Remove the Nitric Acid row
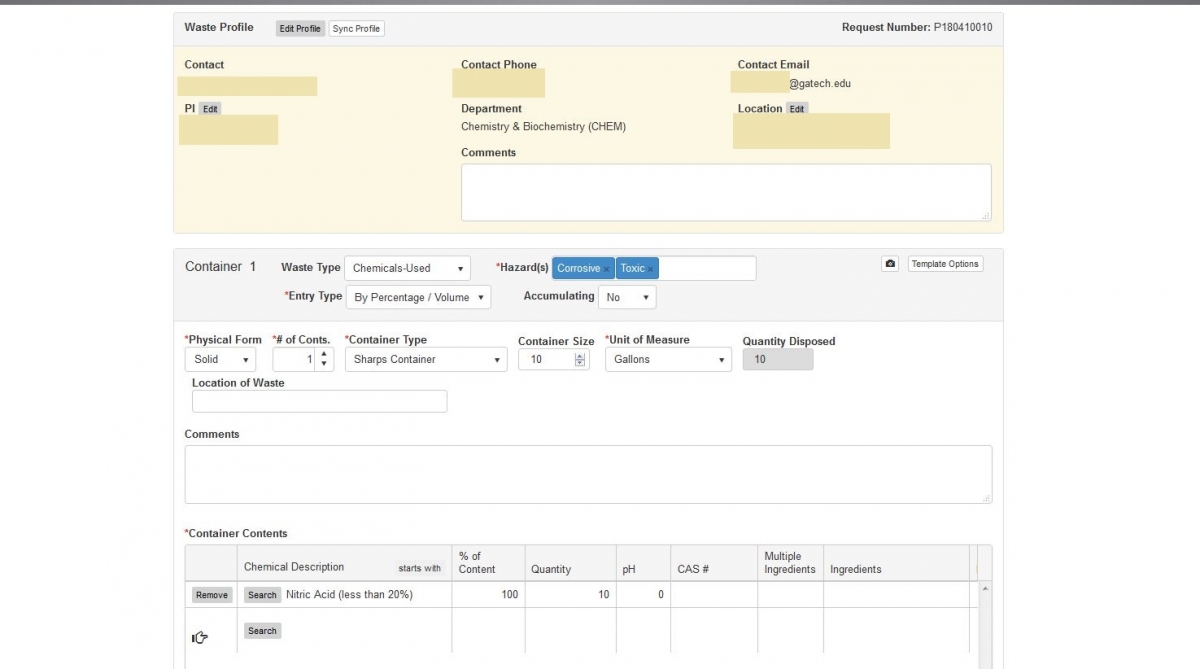This screenshot has height=669, width=1200. click(212, 595)
